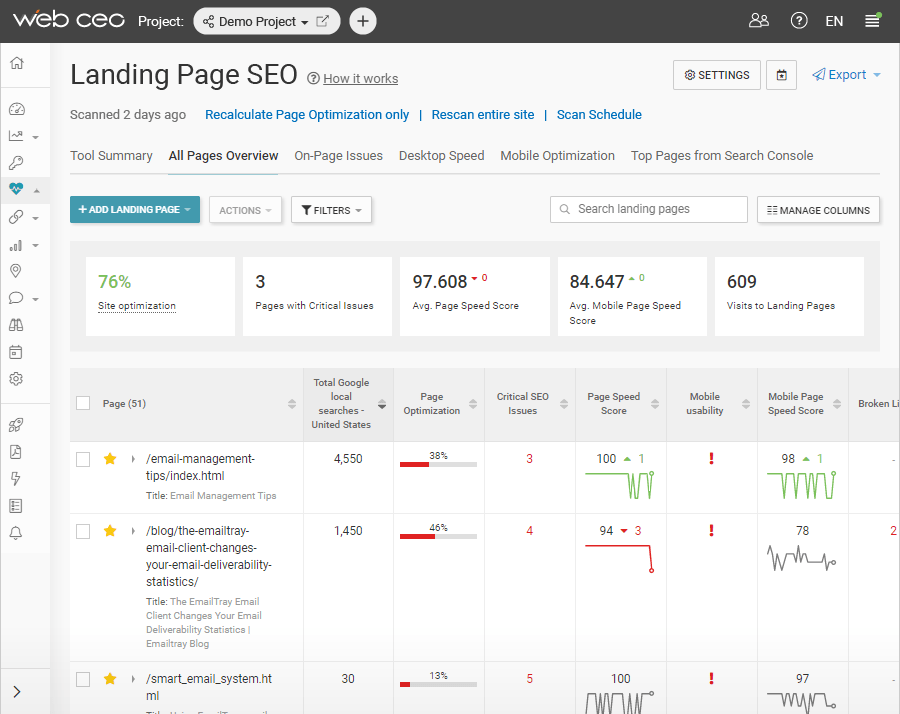Click the Rescan entire site link
Viewport: 900px width, 714px height.
coord(483,115)
